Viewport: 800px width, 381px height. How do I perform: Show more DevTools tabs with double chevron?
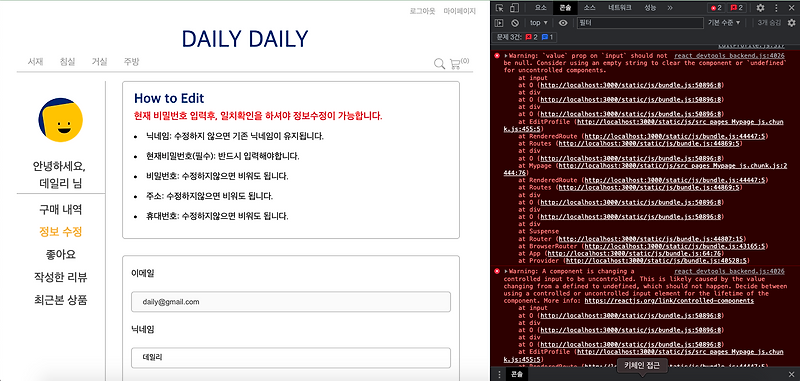coord(670,8)
